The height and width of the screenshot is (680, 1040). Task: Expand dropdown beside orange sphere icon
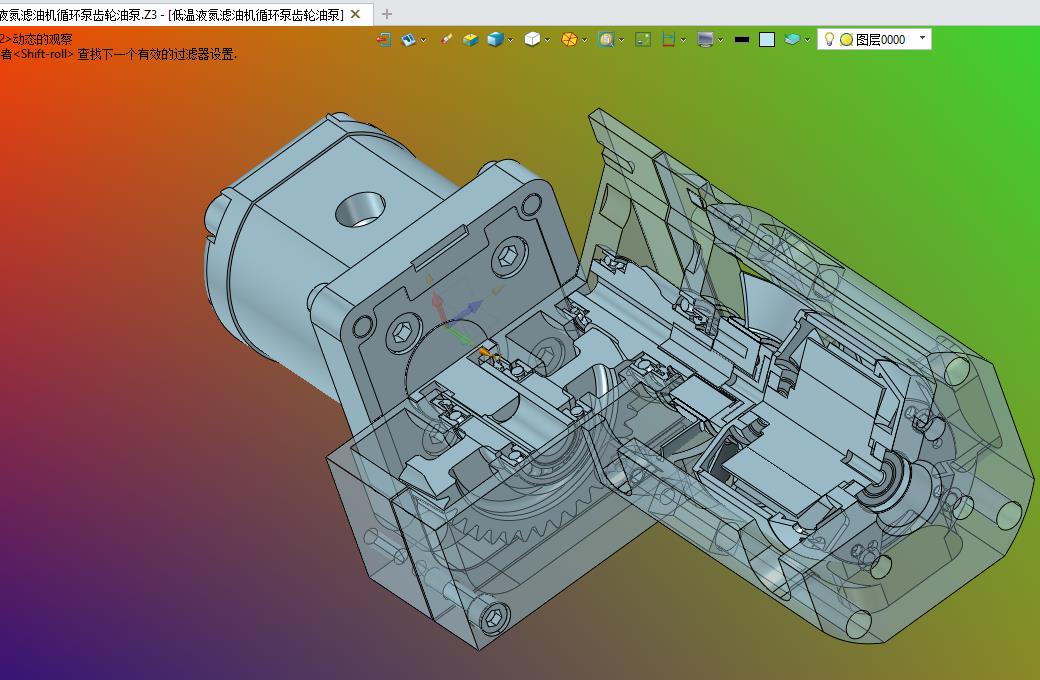click(x=584, y=40)
